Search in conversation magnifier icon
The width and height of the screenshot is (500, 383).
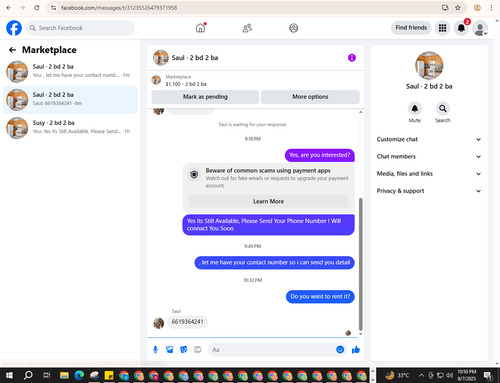tap(442, 109)
